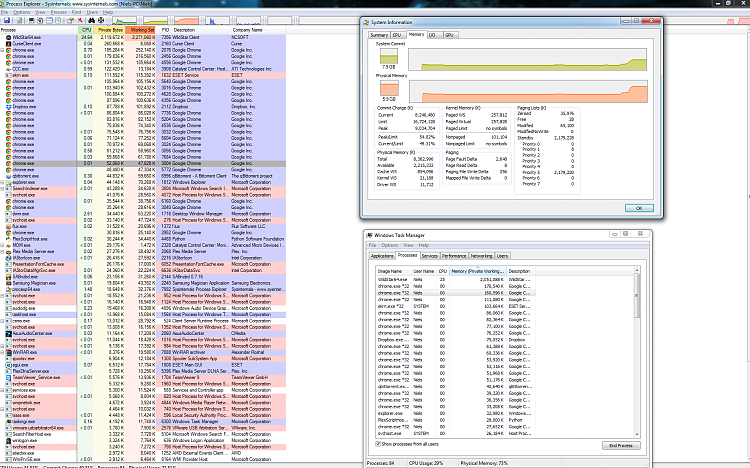Open Help menu in Process Explorer
The height and width of the screenshot is (468, 750).
(x=108, y=12)
